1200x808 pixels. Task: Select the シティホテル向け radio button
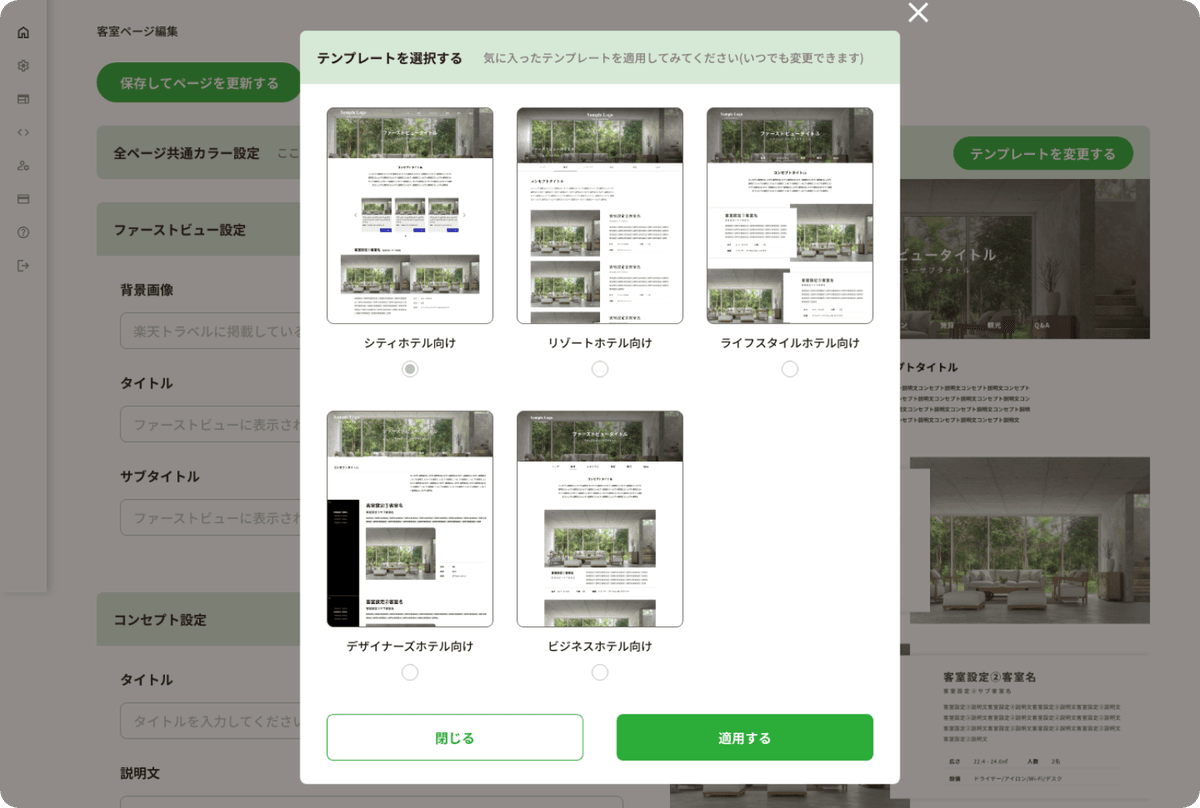[410, 369]
